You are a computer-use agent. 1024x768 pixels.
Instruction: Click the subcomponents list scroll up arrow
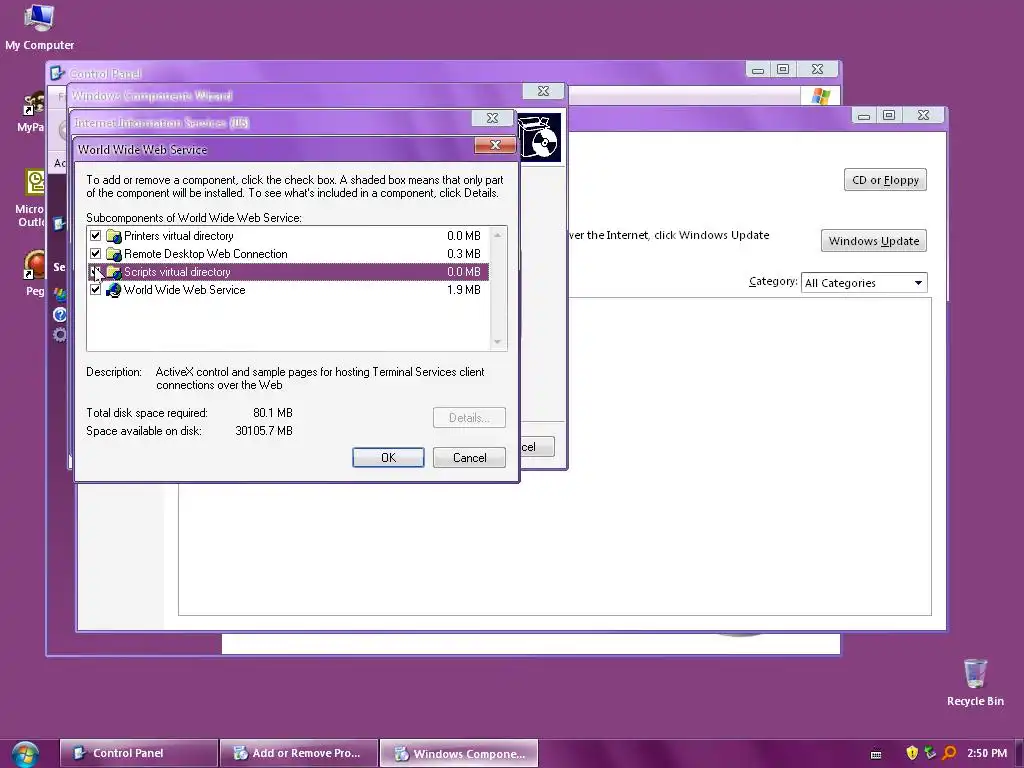(498, 235)
